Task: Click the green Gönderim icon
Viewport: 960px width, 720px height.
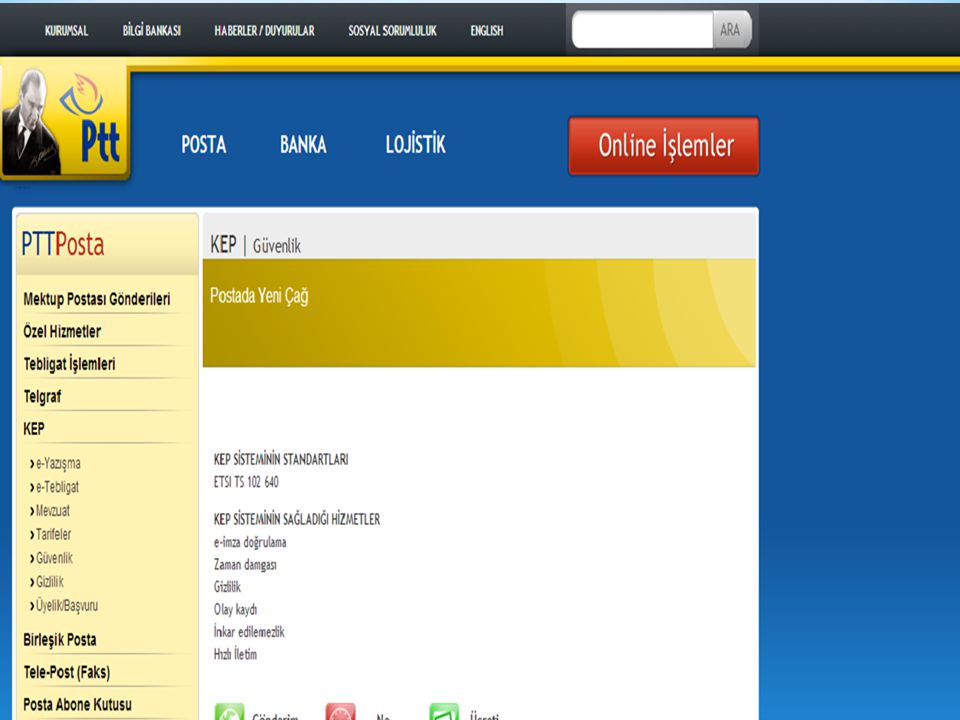Action: click(x=230, y=712)
